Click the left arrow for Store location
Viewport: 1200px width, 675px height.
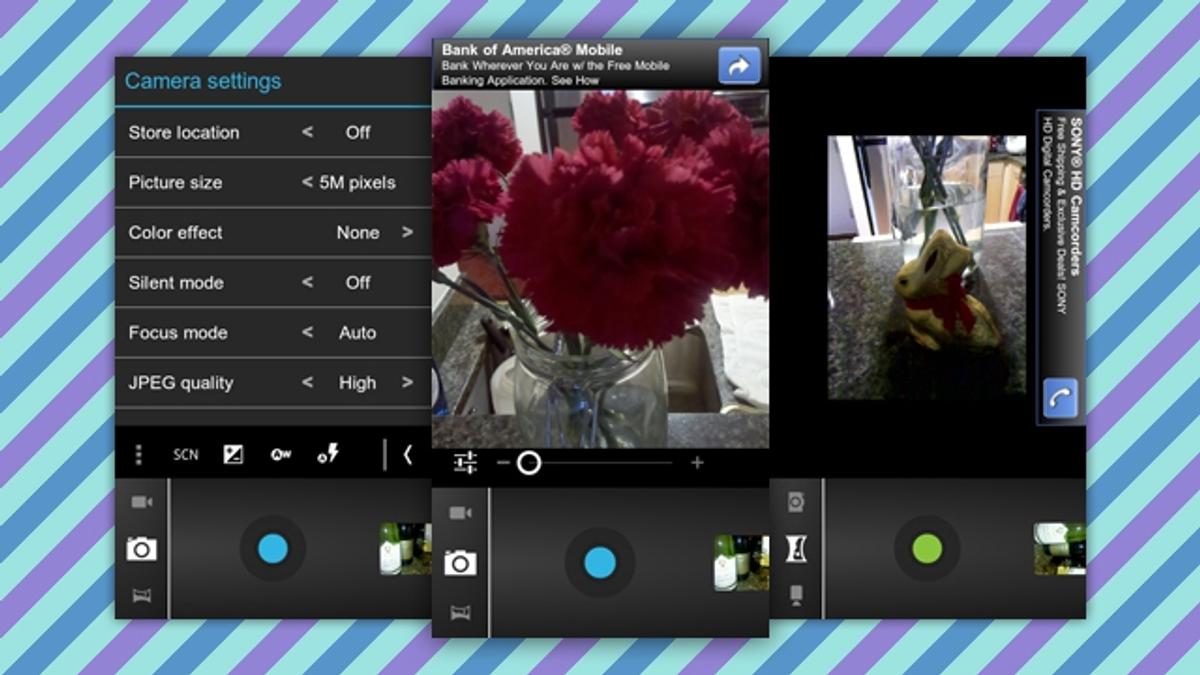click(x=307, y=132)
